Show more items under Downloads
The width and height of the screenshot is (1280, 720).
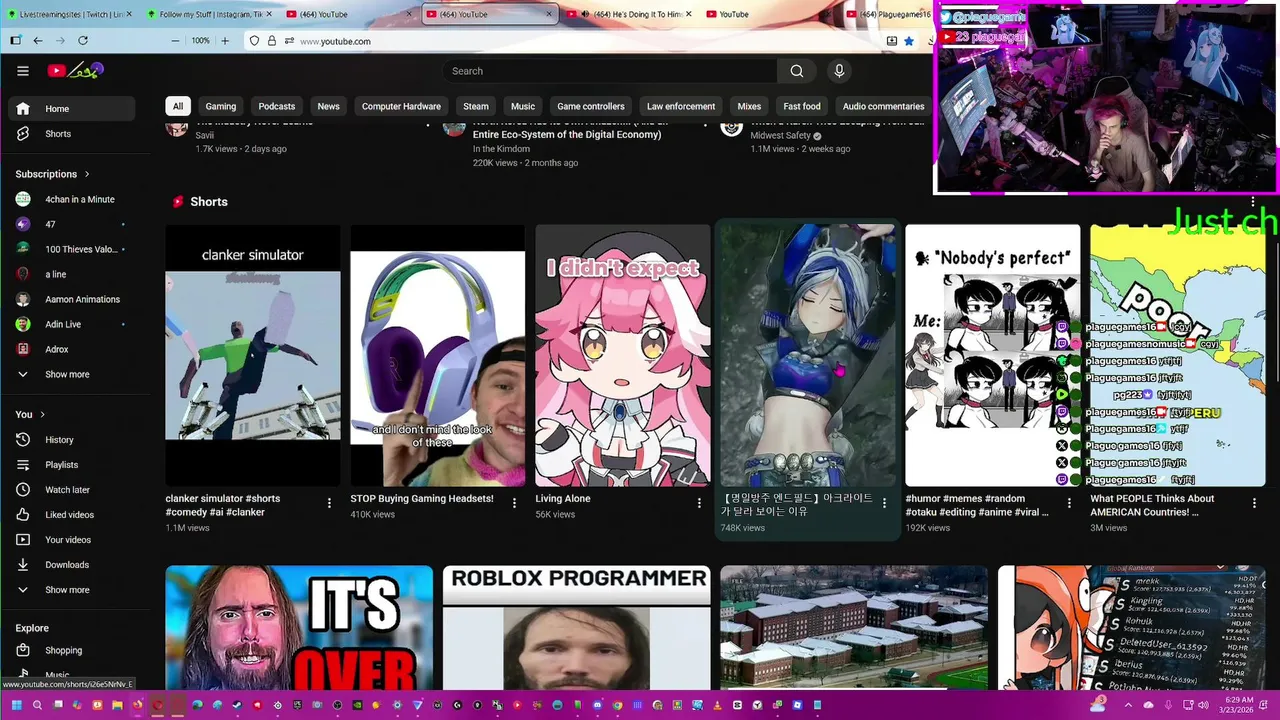coord(71,590)
